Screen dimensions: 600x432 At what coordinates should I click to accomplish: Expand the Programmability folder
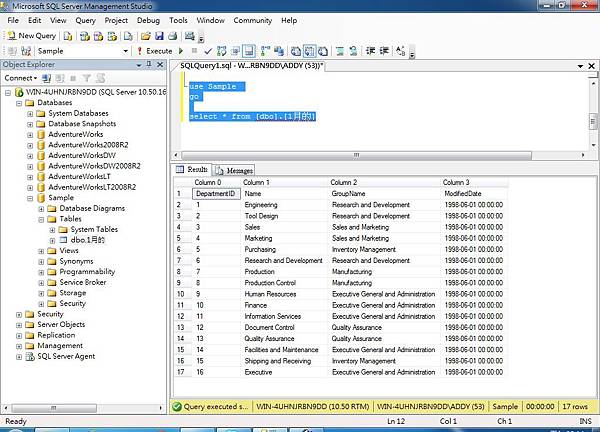point(42,271)
